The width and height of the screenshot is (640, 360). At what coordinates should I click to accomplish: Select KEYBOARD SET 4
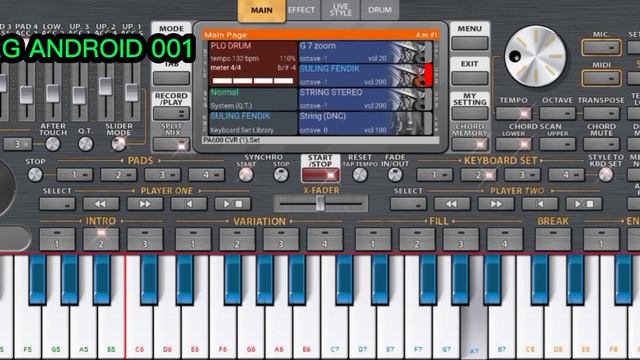pyautogui.click(x=566, y=175)
